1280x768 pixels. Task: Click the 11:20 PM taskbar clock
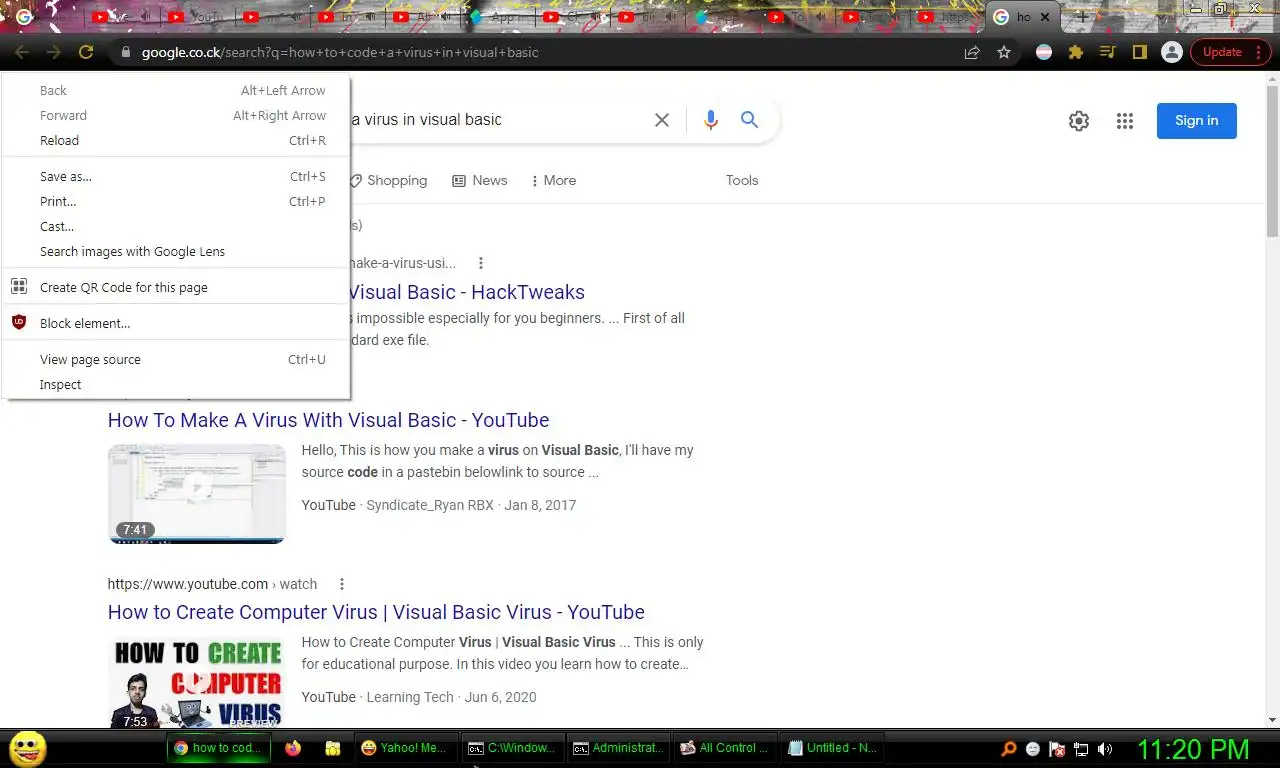tap(1193, 749)
